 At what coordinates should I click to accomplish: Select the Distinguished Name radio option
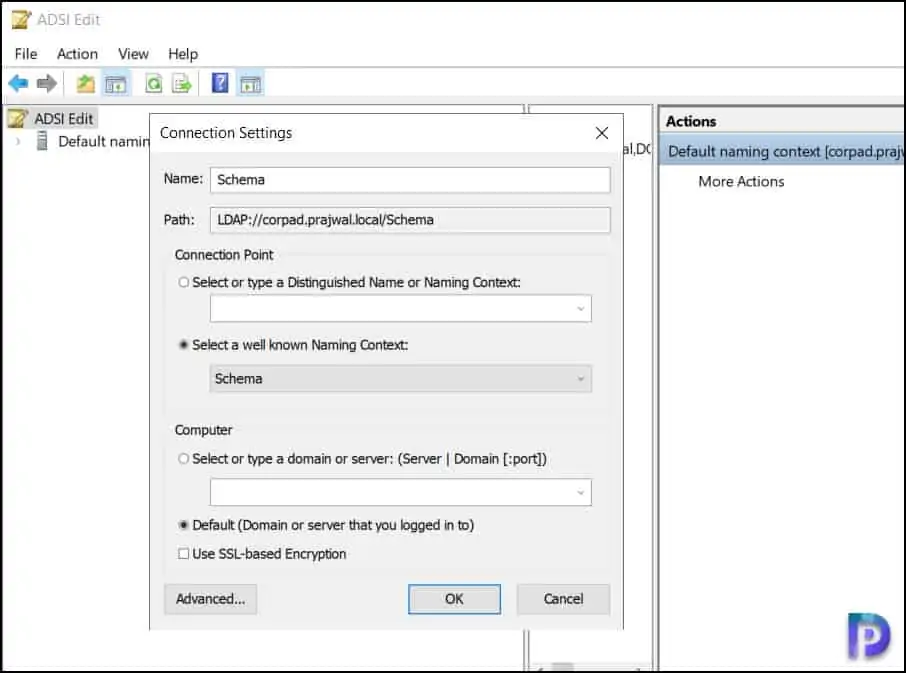pyautogui.click(x=183, y=282)
